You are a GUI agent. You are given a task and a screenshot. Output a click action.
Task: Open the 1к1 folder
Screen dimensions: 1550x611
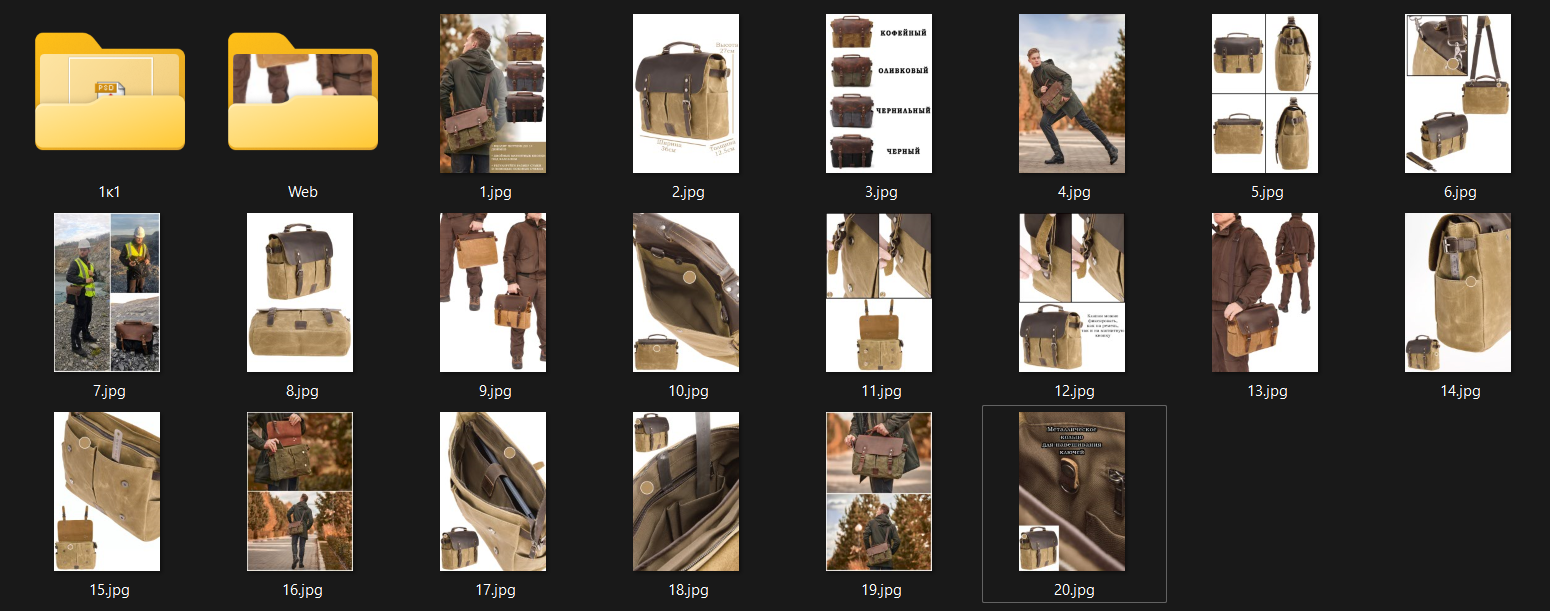click(x=110, y=92)
